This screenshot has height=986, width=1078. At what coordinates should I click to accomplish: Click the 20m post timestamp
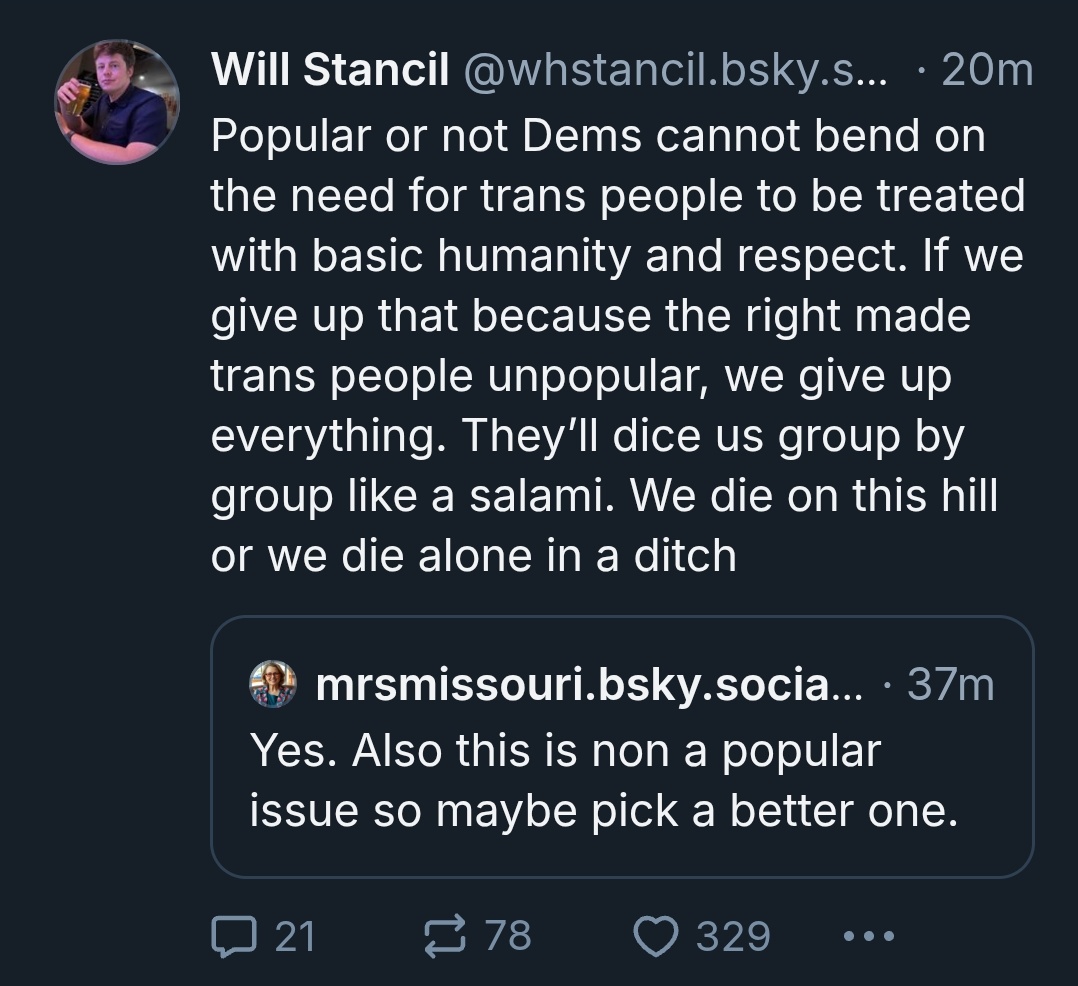point(986,71)
